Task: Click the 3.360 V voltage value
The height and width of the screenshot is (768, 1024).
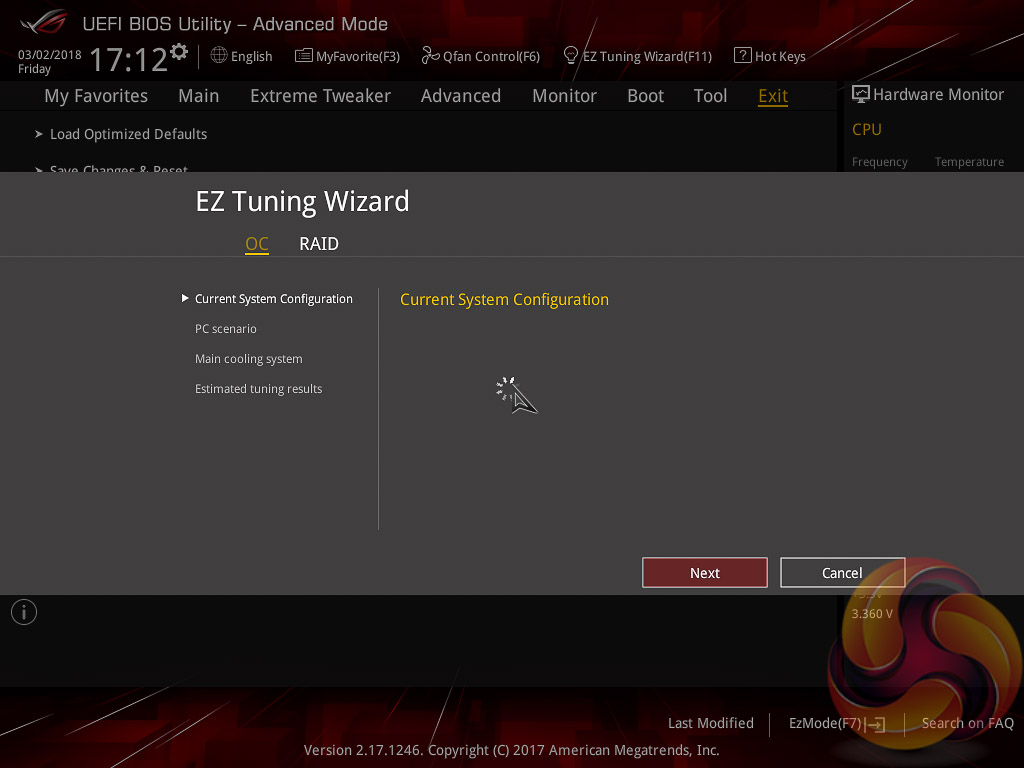Action: [x=872, y=614]
